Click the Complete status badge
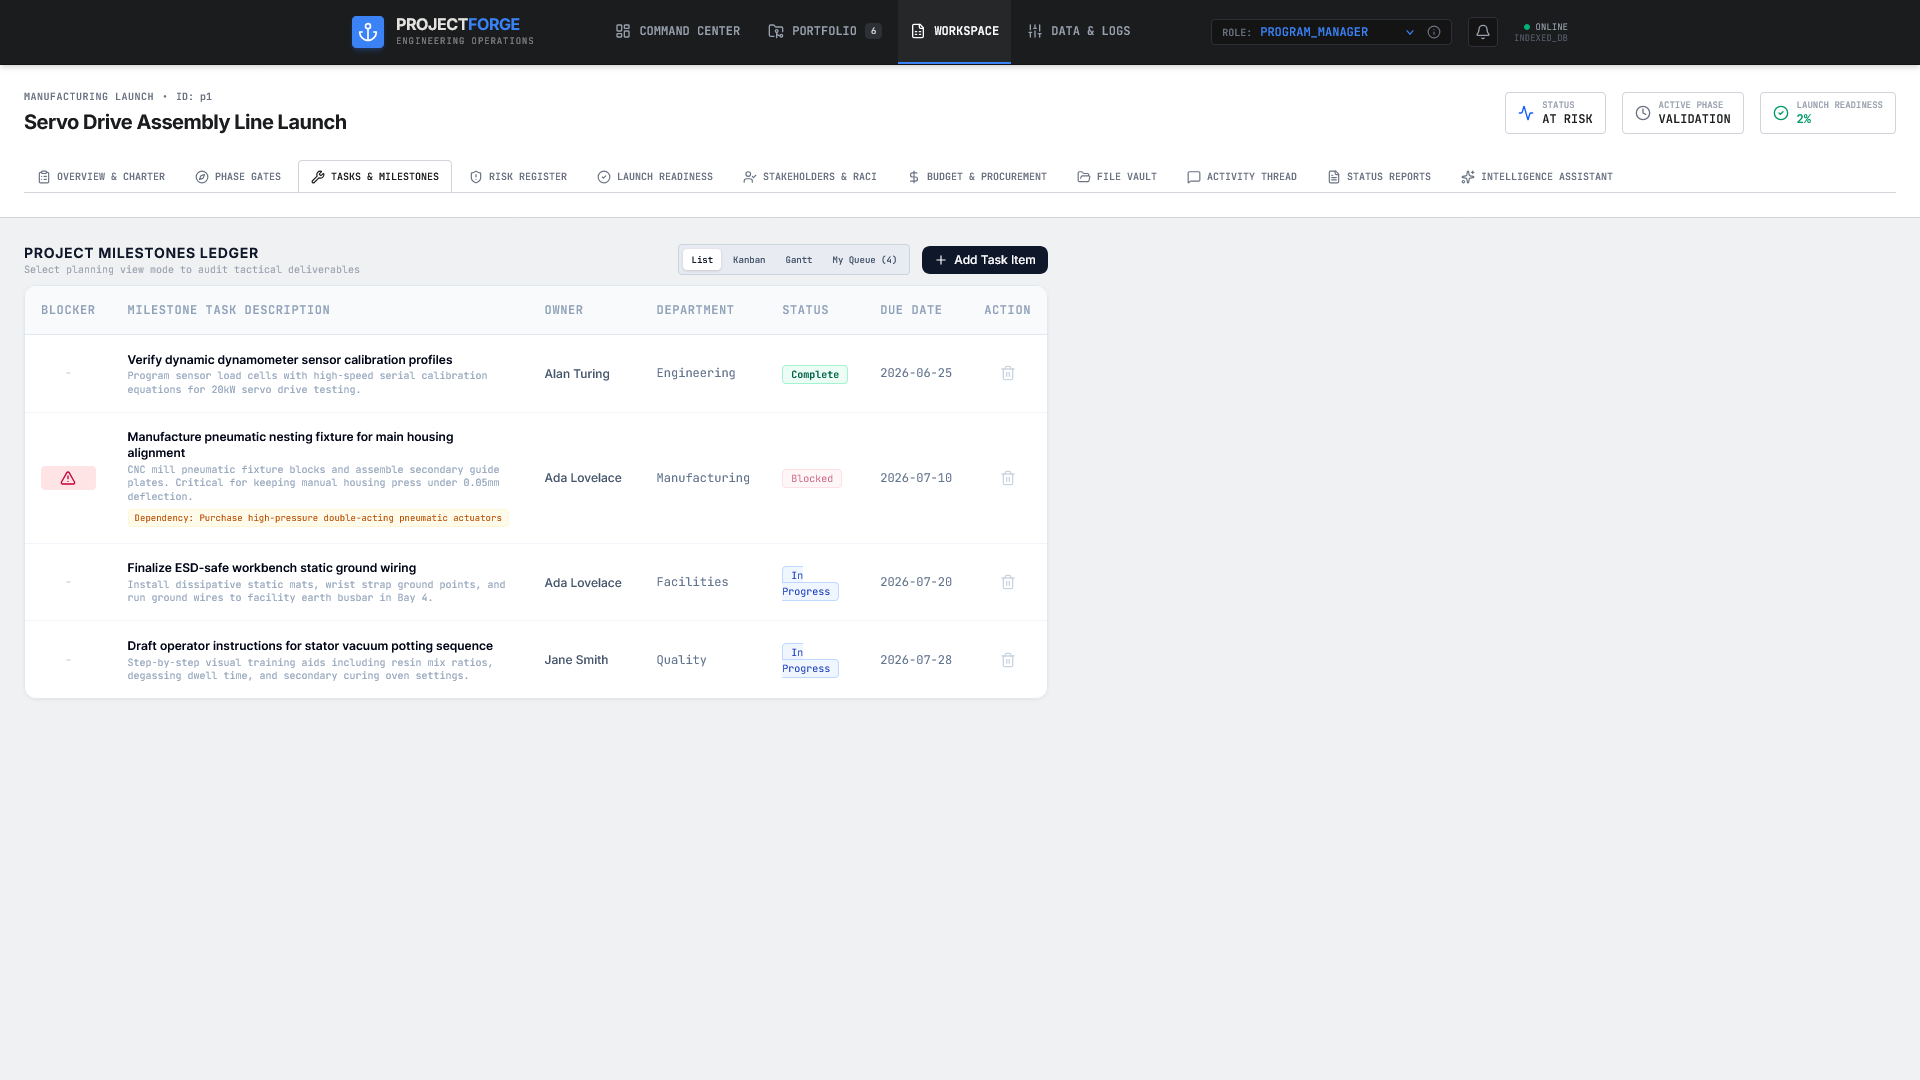 [x=815, y=374]
